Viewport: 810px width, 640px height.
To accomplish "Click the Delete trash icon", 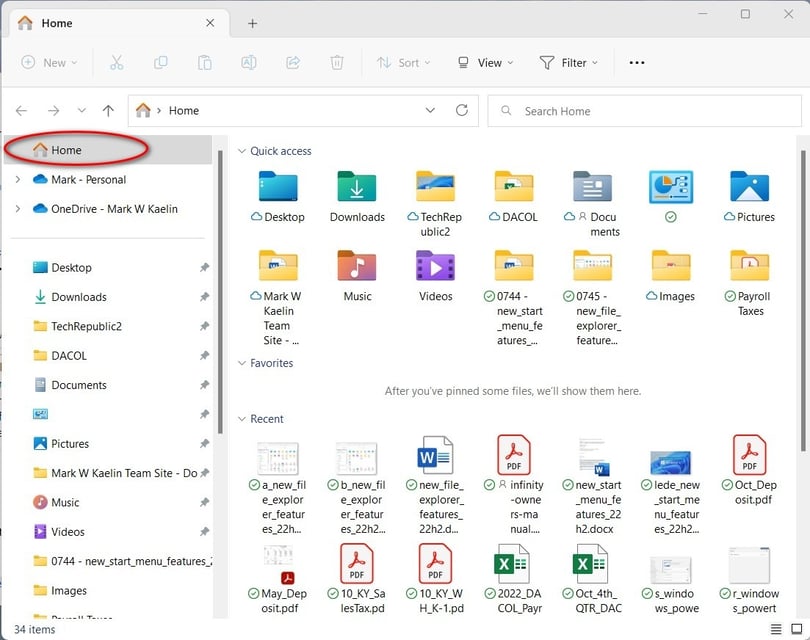I will pos(334,62).
